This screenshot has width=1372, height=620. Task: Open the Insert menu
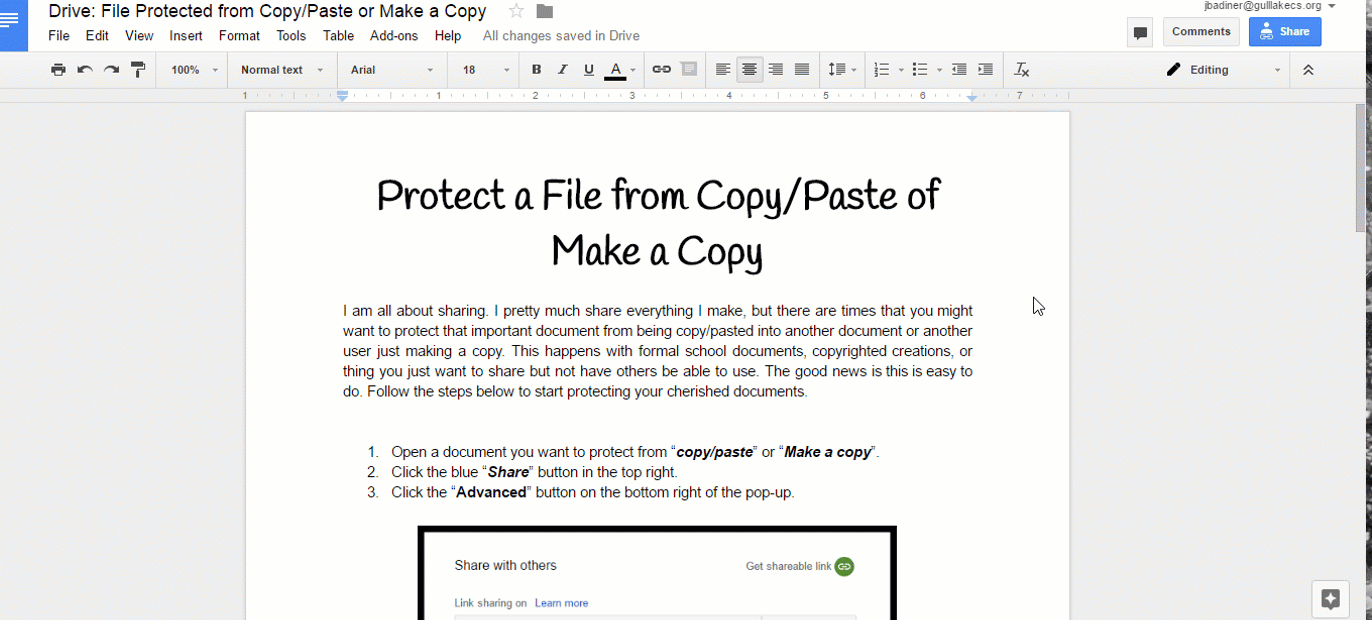click(186, 36)
